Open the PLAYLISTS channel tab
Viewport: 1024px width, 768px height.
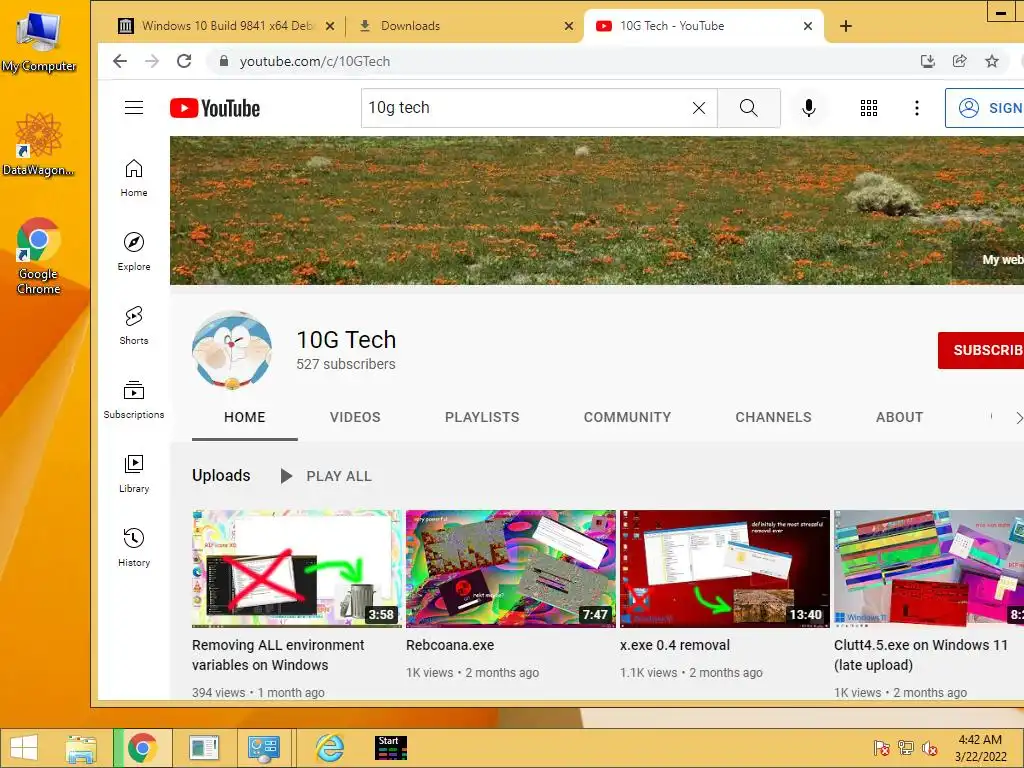(x=482, y=417)
